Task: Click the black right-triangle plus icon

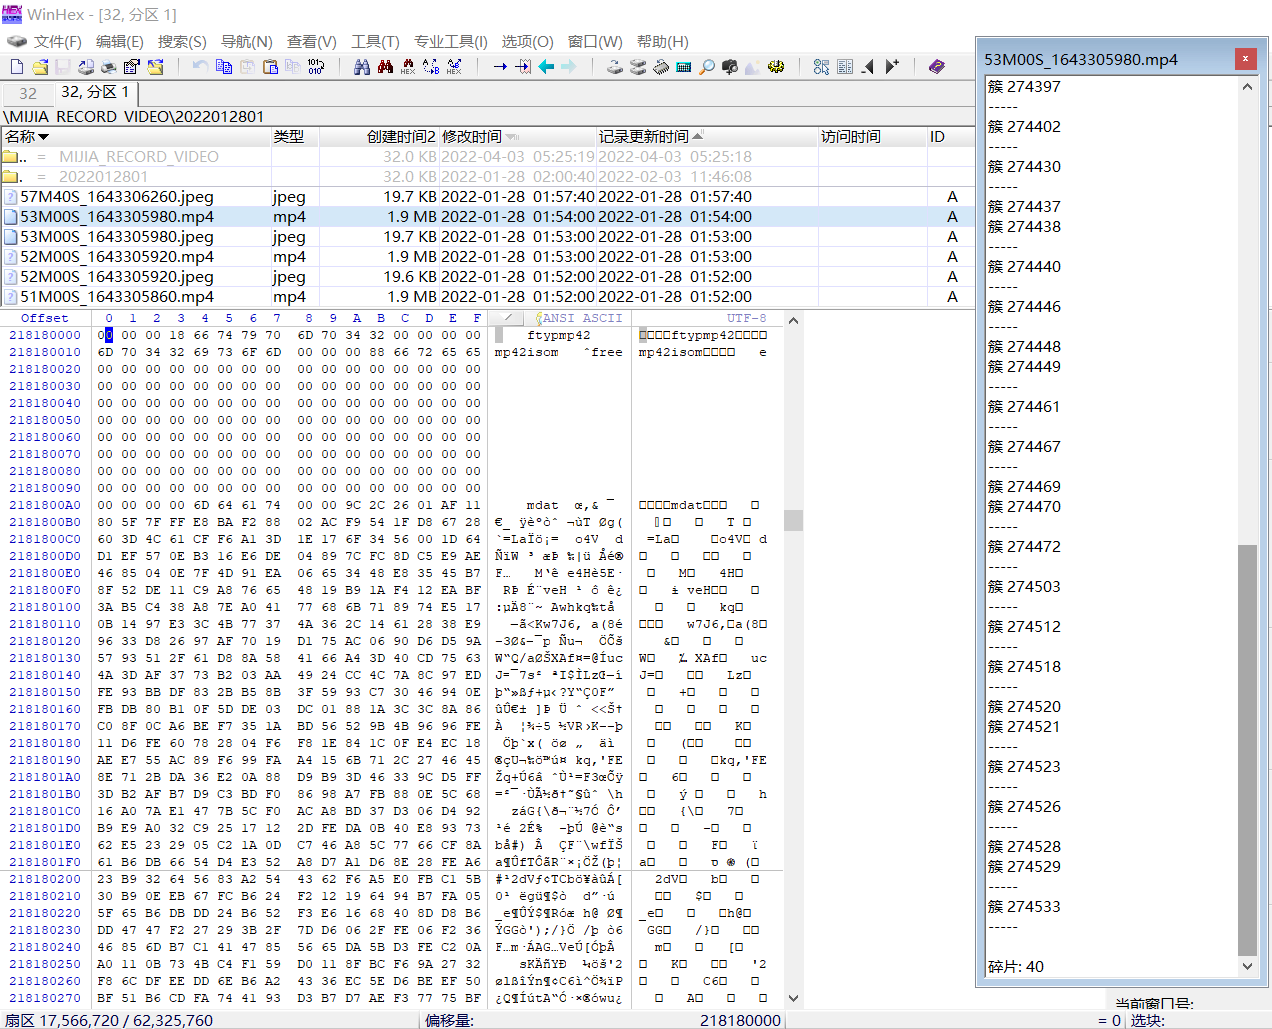Action: tap(892, 67)
